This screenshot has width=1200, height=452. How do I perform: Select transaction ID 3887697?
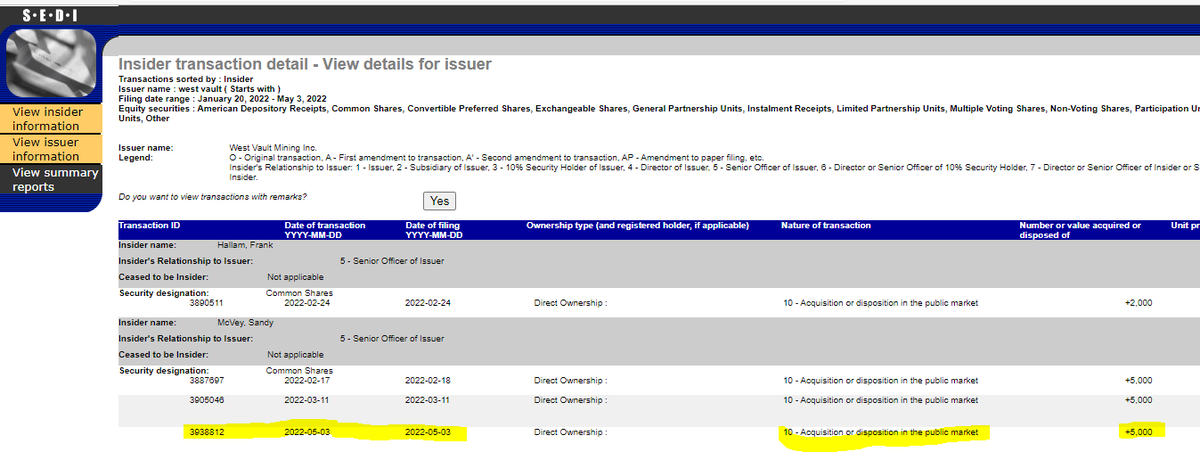(205, 380)
